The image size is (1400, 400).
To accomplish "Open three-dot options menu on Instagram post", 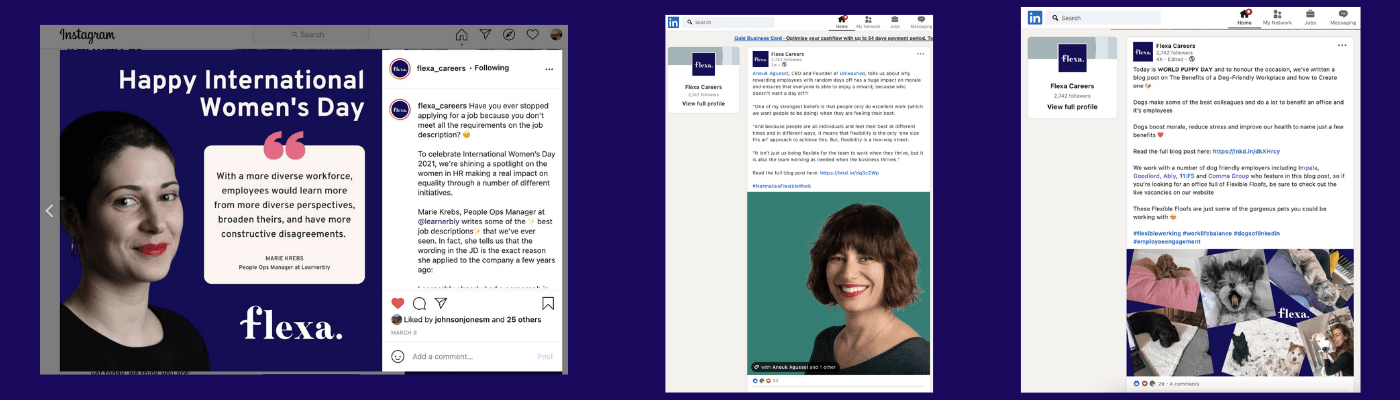I will 549,69.
